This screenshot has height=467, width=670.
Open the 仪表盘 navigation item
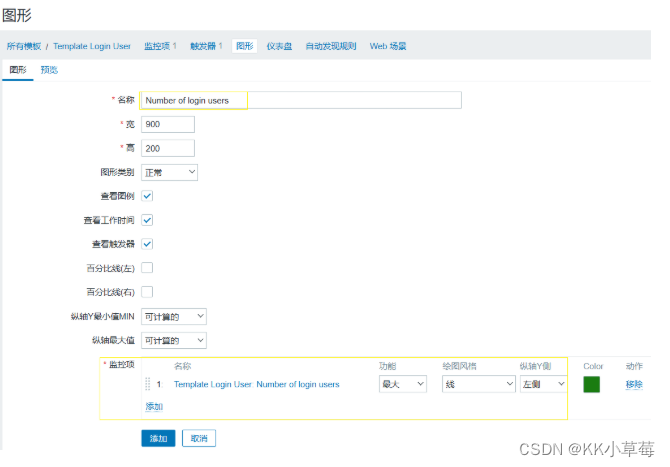coord(279,46)
